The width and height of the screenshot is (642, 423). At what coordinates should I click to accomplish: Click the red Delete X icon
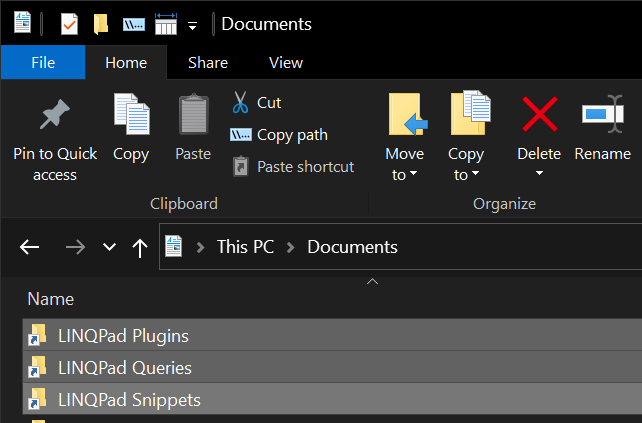click(x=540, y=114)
